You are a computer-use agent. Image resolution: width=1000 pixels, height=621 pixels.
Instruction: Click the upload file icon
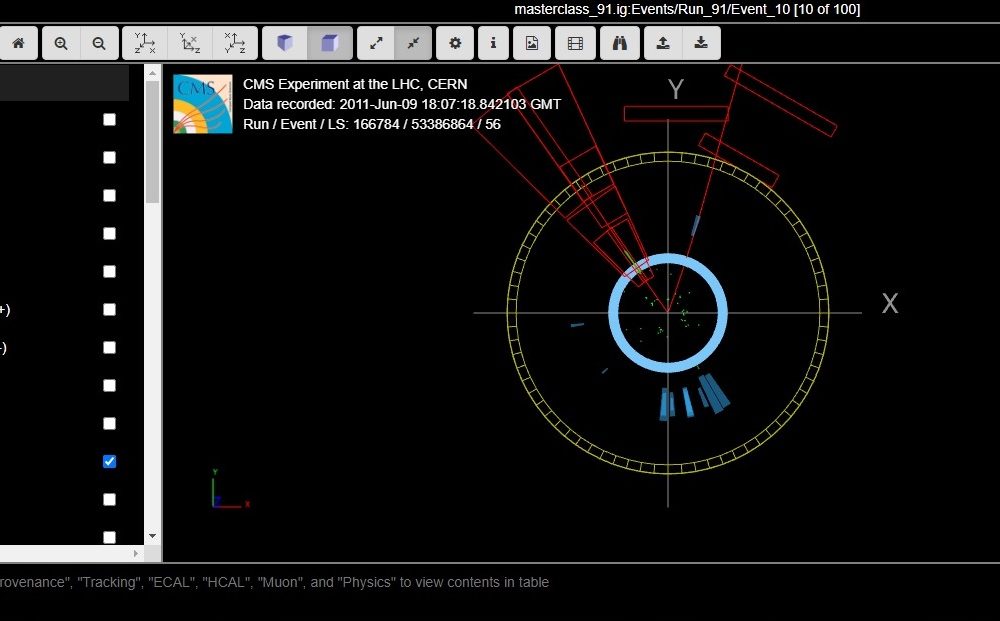[x=663, y=43]
